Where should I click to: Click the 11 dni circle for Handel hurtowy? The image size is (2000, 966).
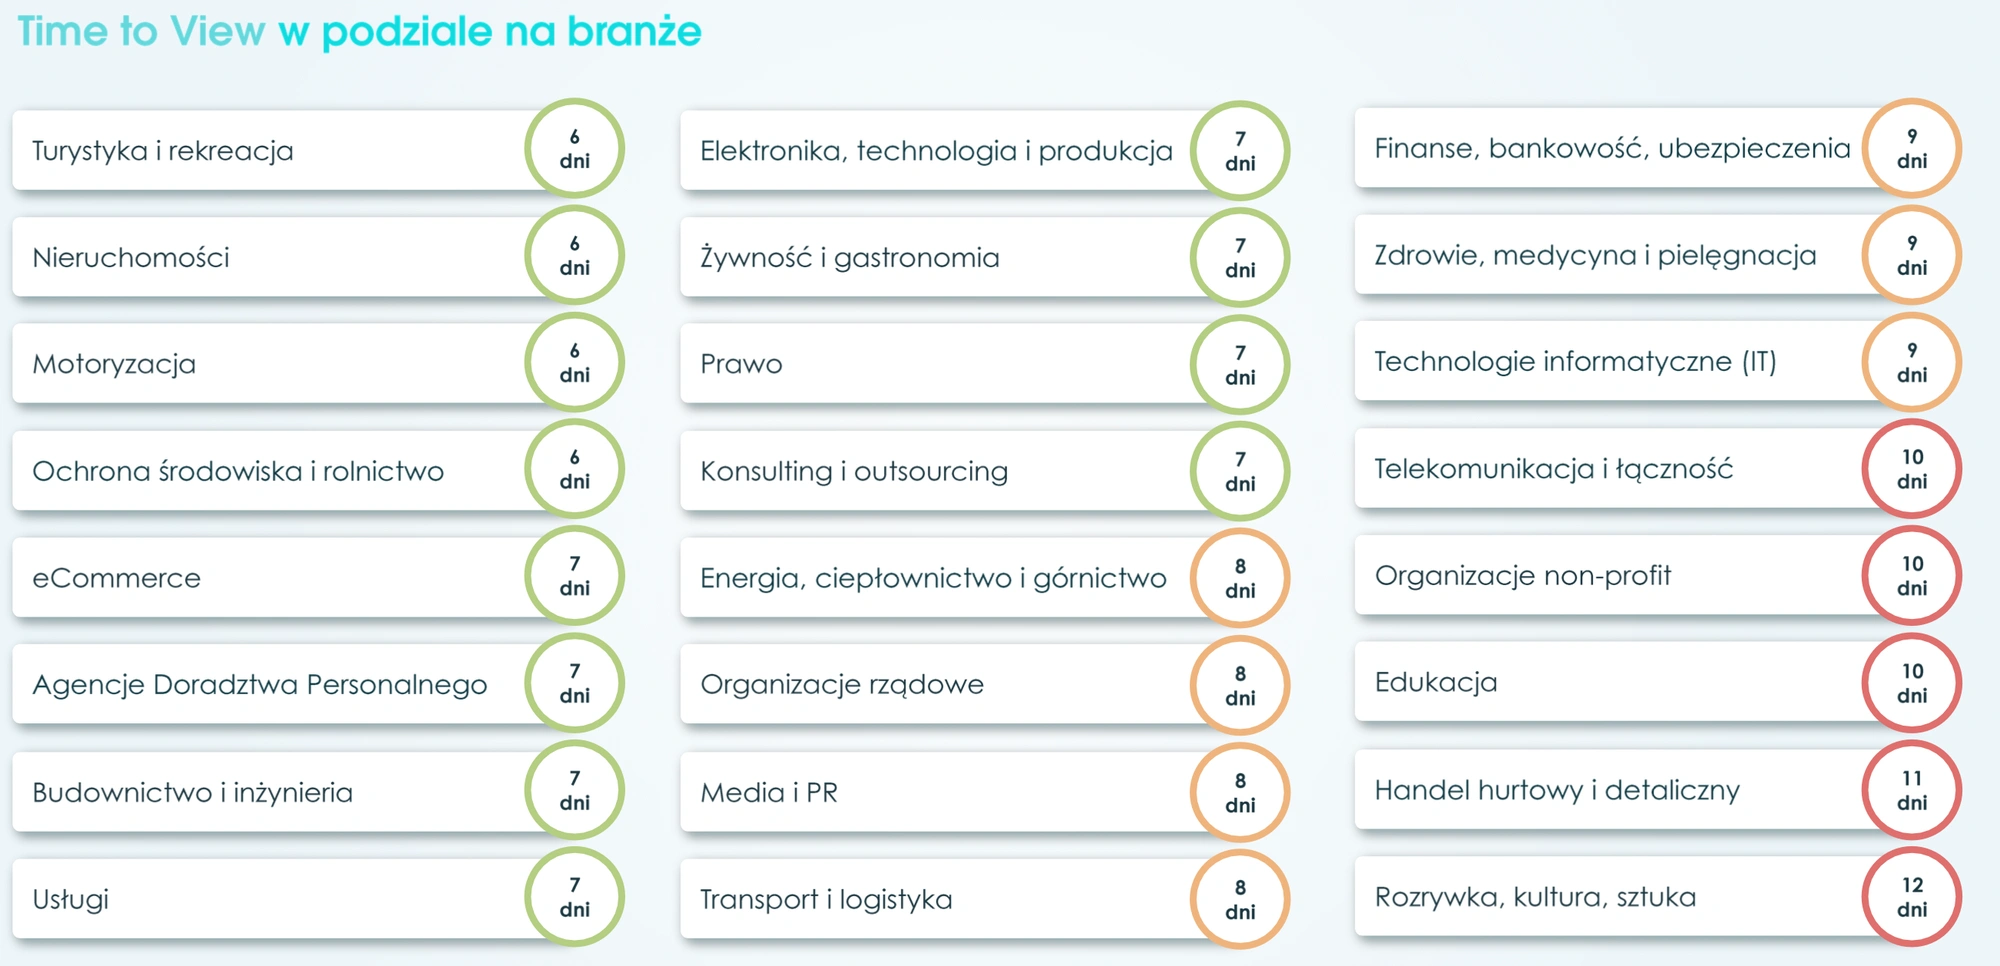click(1911, 790)
